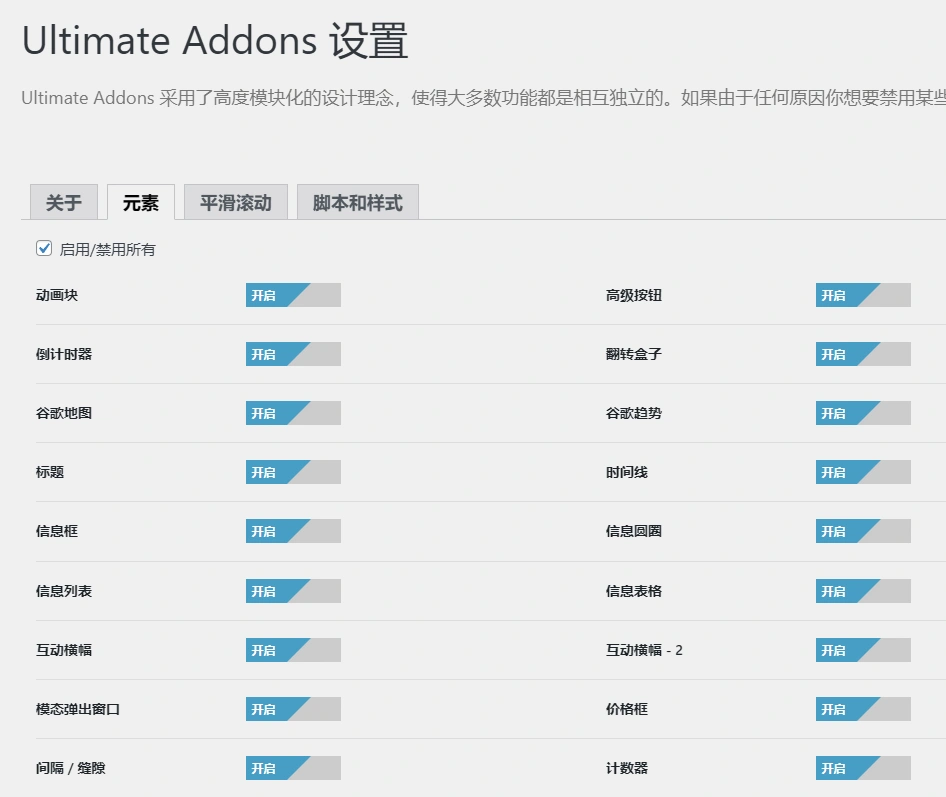Switch to the 元素 tab
Image resolution: width=946 pixels, height=797 pixels.
(x=140, y=202)
